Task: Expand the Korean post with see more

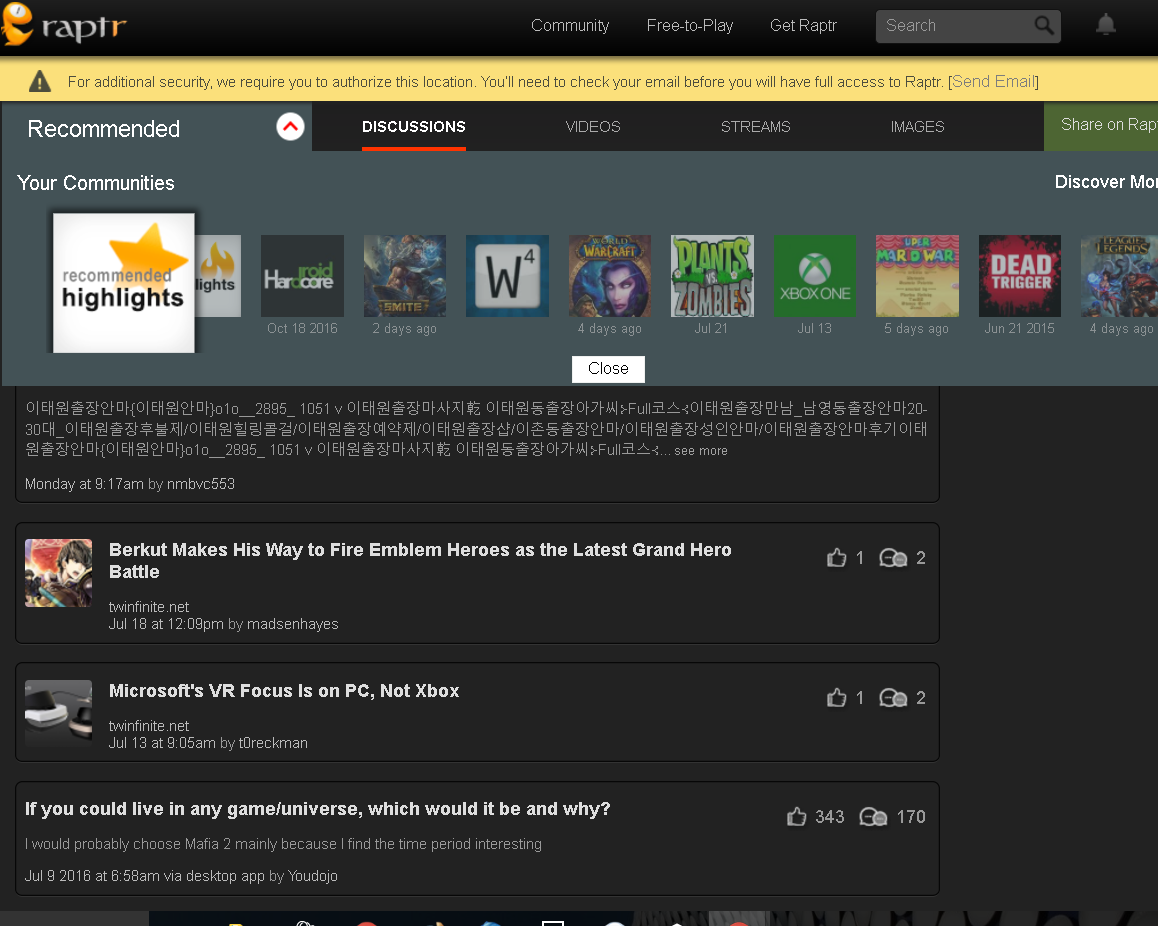Action: tap(700, 451)
